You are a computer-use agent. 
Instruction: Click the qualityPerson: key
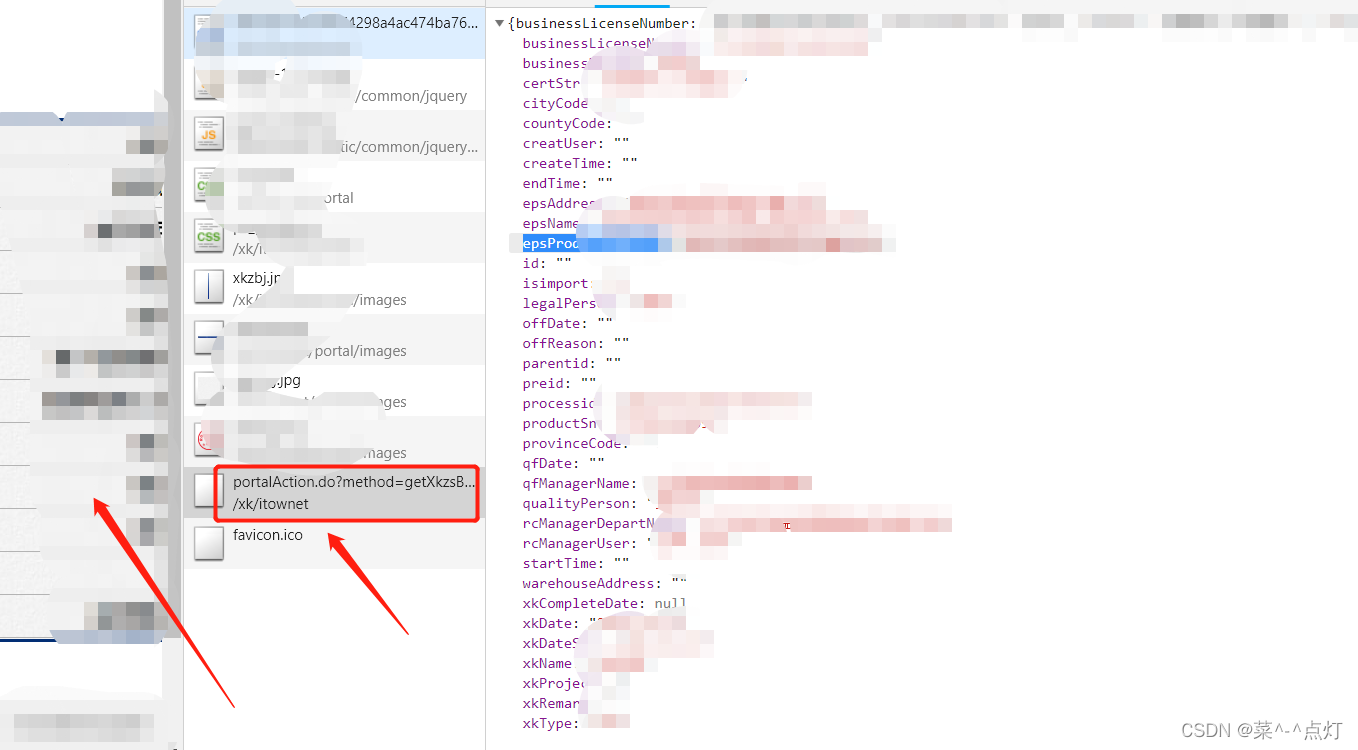pyautogui.click(x=580, y=503)
